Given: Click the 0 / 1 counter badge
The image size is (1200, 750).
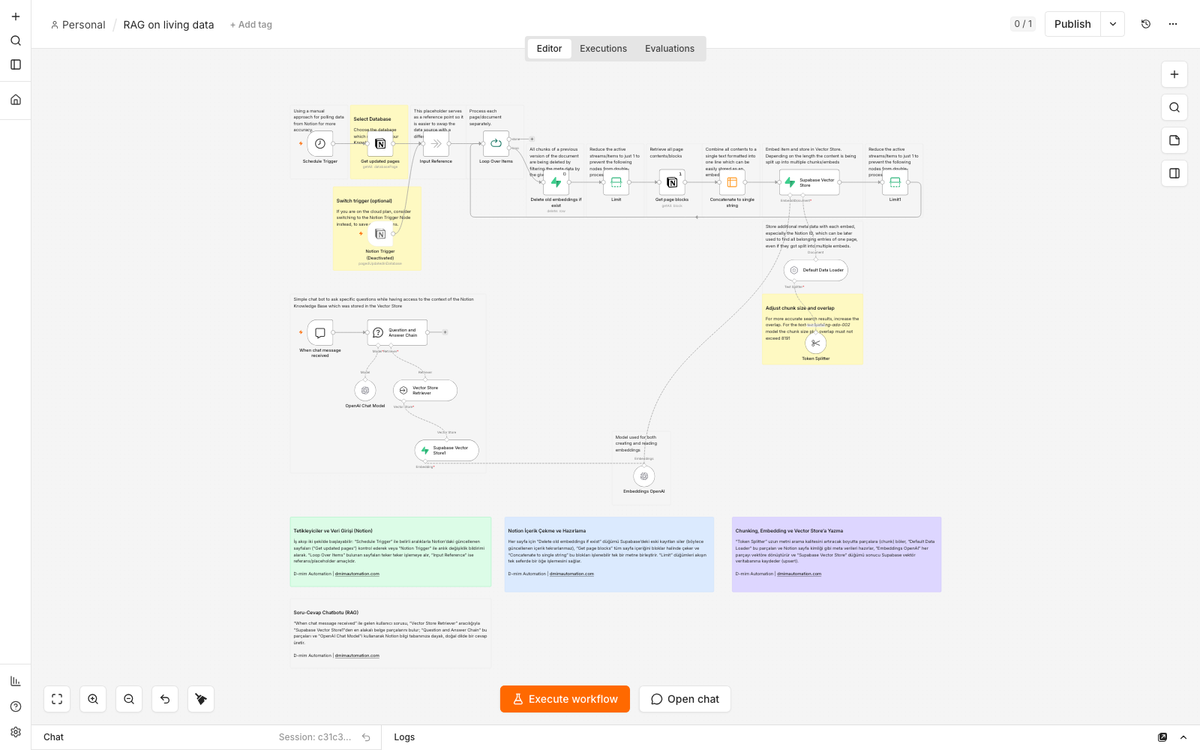Looking at the screenshot, I should pos(1023,24).
